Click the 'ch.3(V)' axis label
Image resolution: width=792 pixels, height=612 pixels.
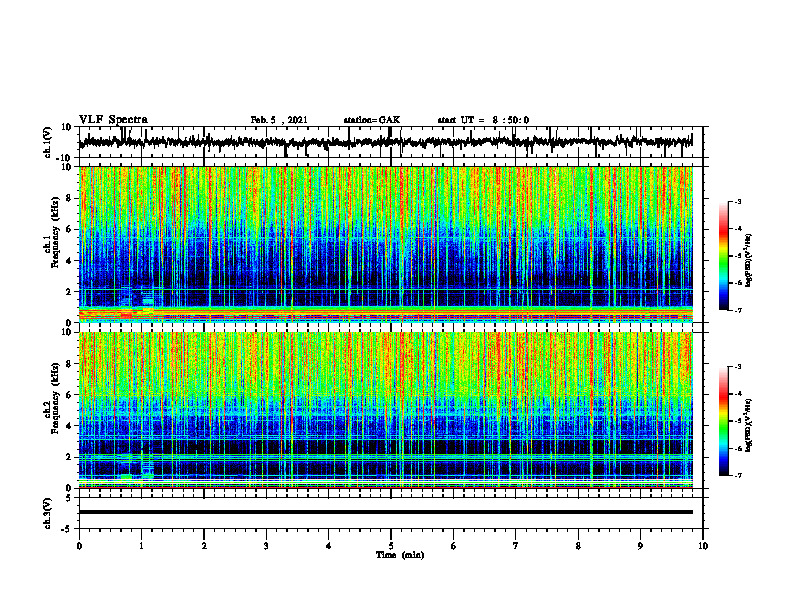tap(48, 513)
